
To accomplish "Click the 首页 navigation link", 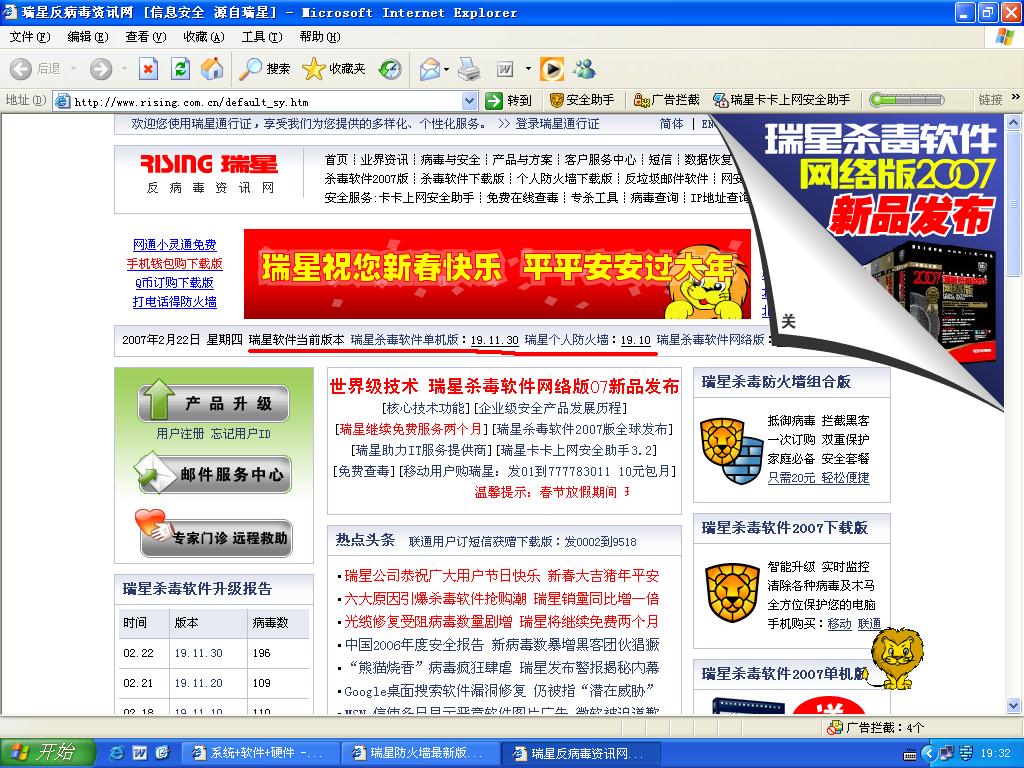I will (x=336, y=159).
